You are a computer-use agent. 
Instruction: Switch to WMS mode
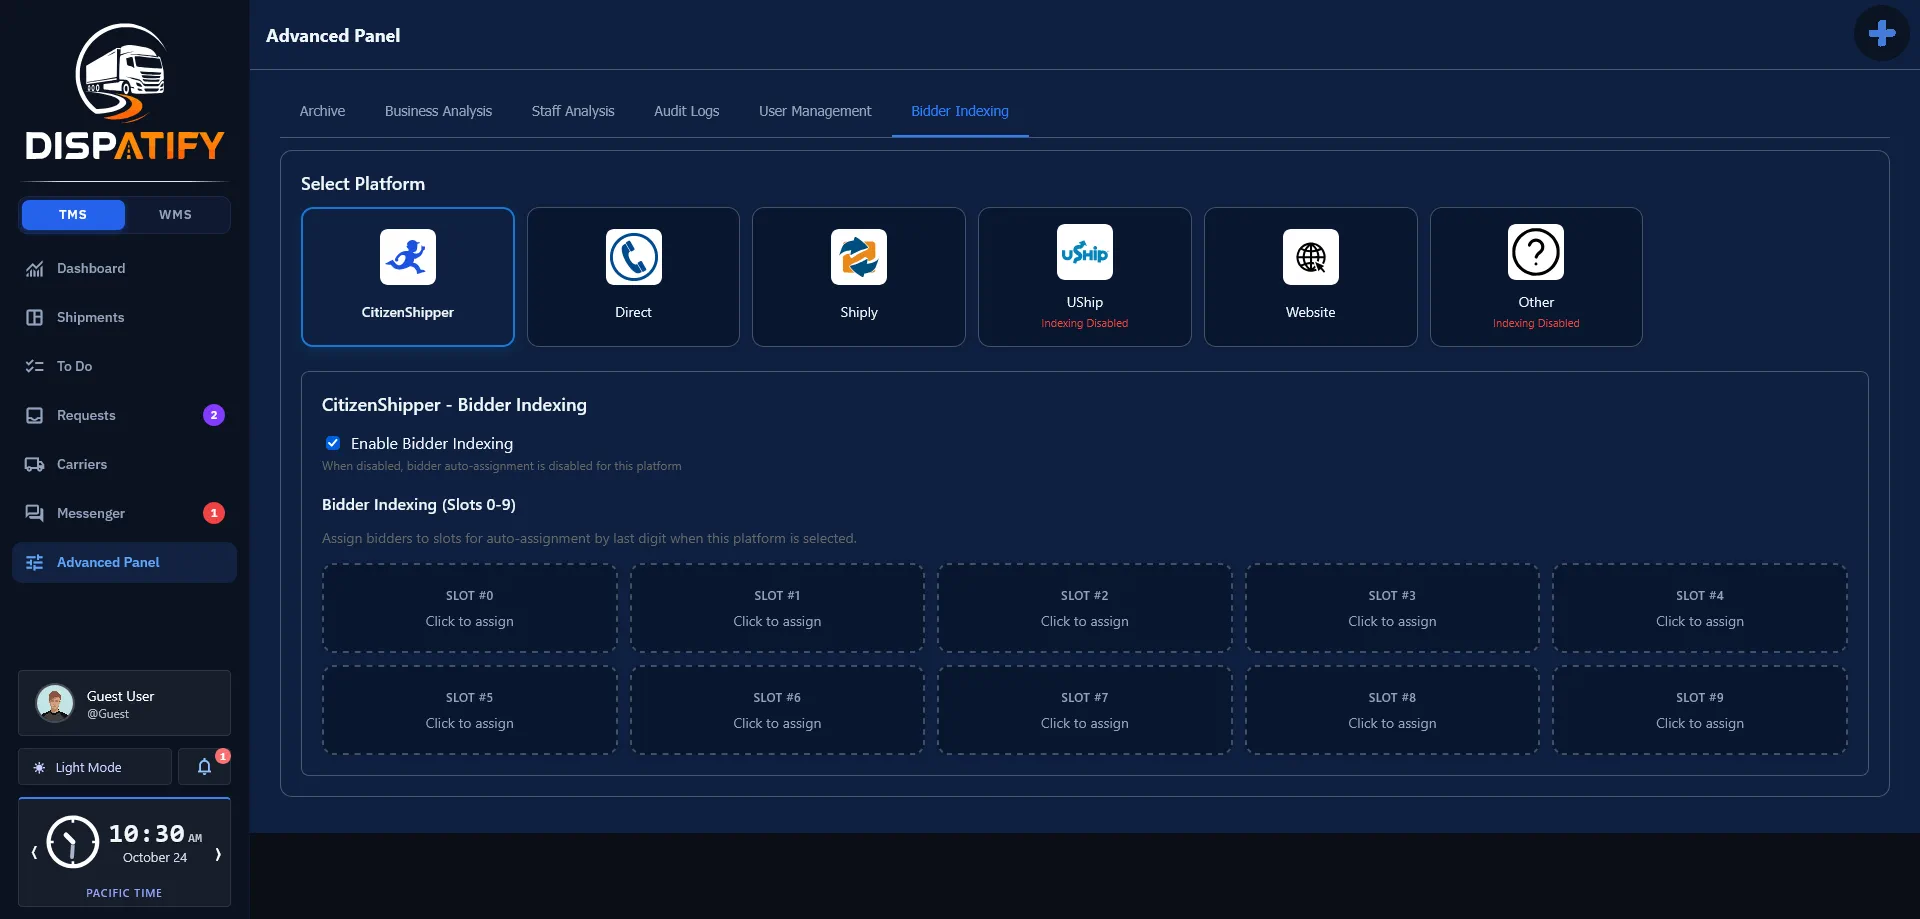[x=176, y=215]
